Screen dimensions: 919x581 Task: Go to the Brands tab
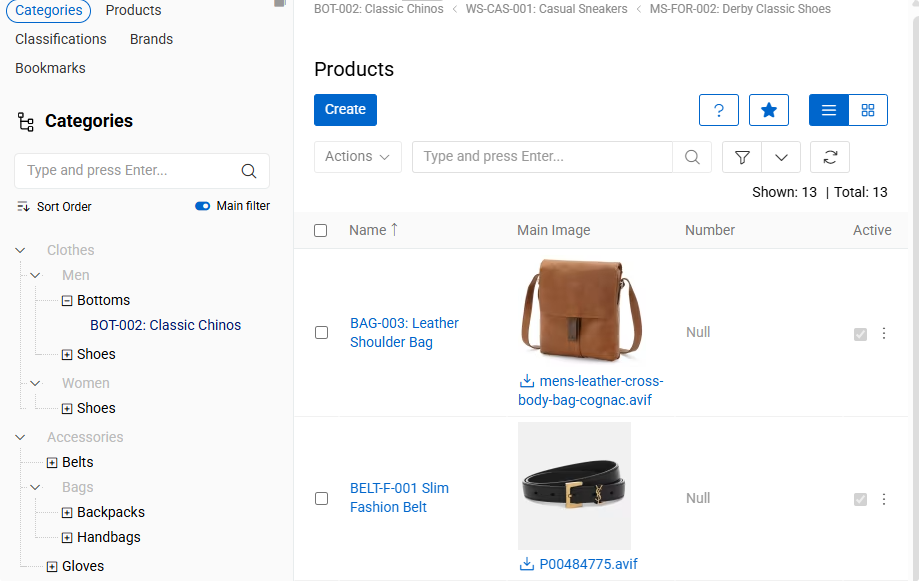click(x=151, y=39)
